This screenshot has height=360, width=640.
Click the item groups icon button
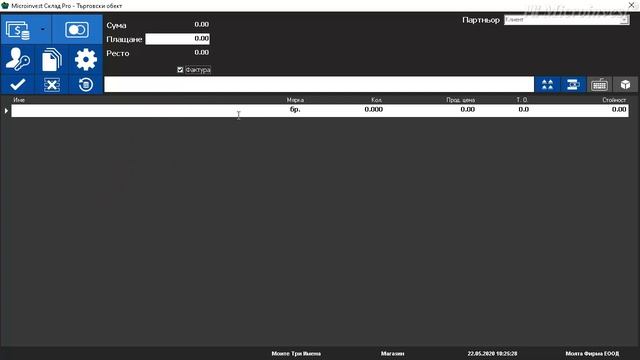(x=547, y=84)
